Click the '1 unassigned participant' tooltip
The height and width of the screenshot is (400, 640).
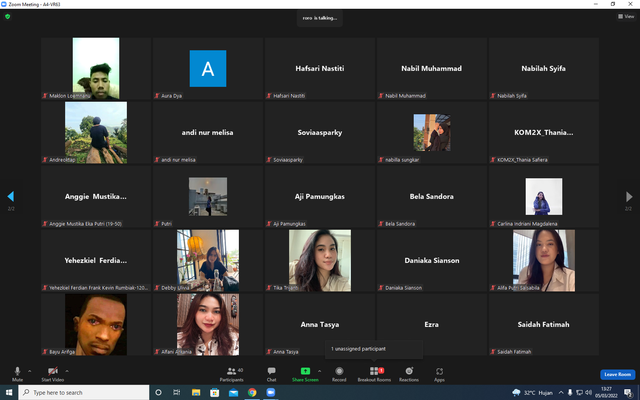[374, 349]
